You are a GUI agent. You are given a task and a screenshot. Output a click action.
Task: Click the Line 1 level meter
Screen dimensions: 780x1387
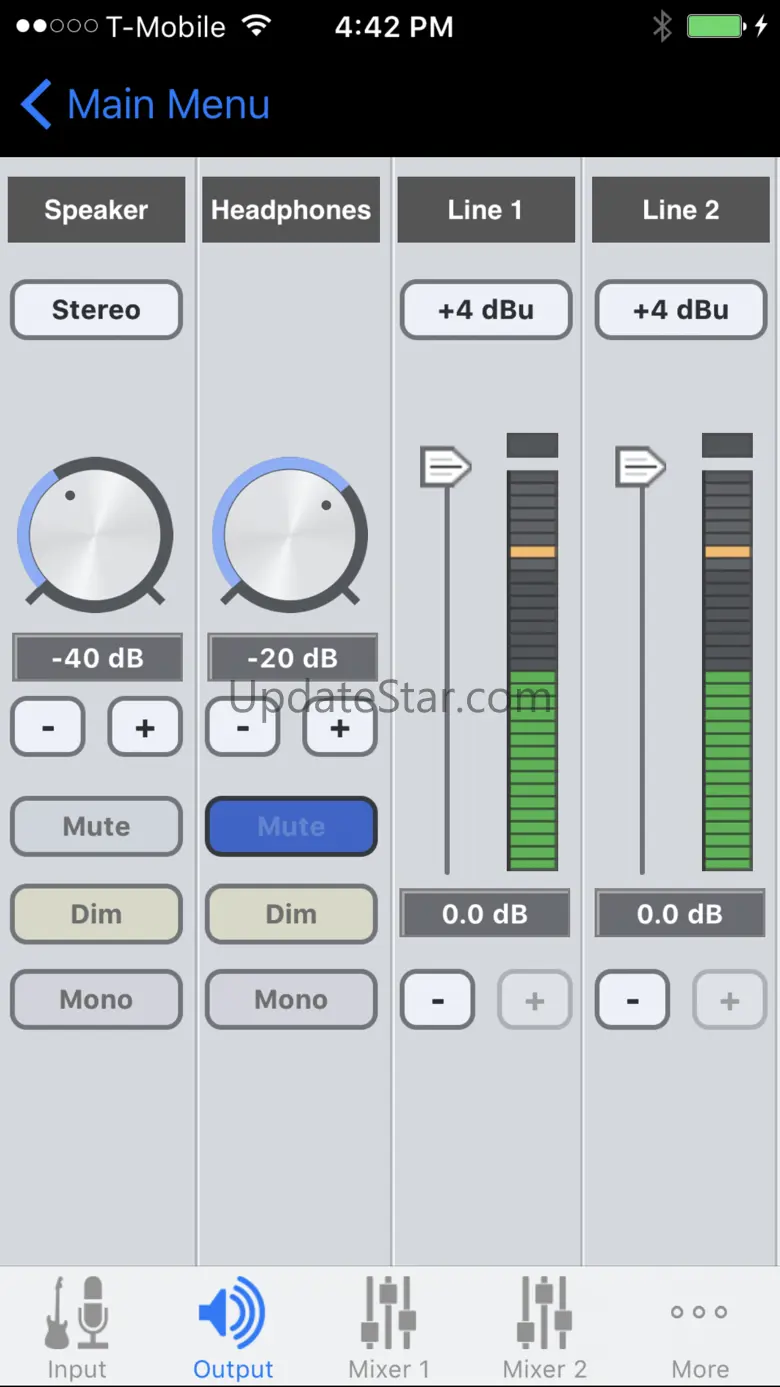532,670
